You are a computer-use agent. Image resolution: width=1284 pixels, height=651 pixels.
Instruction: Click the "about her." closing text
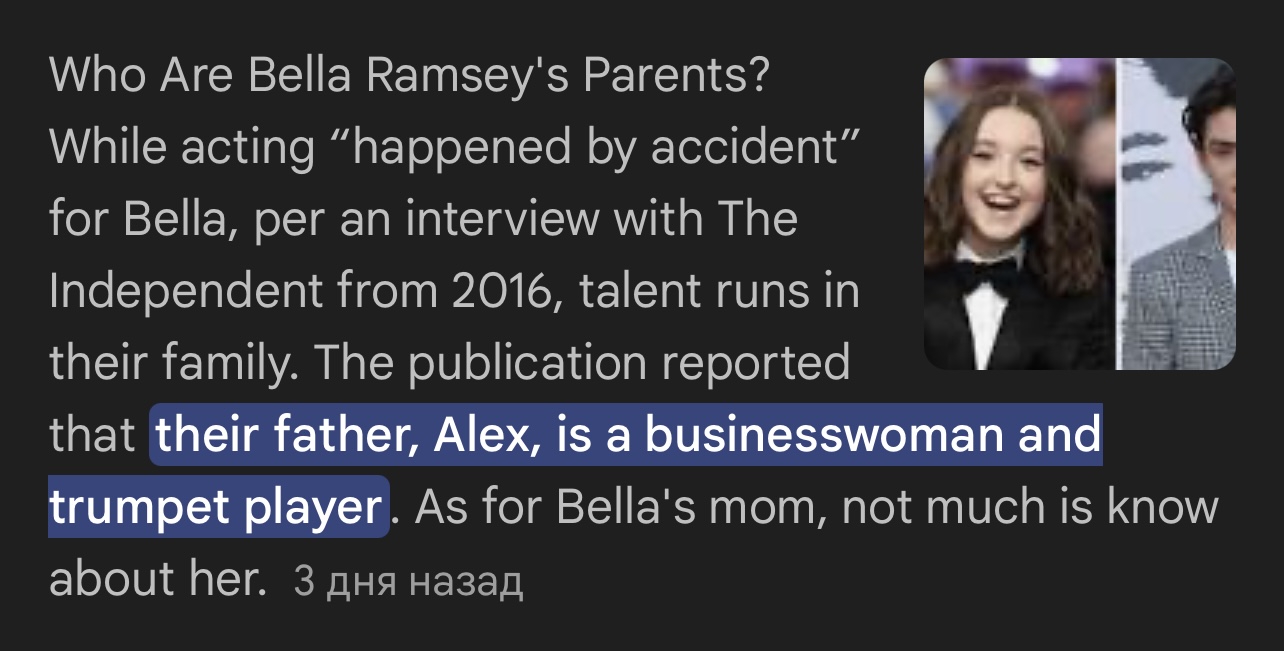158,579
